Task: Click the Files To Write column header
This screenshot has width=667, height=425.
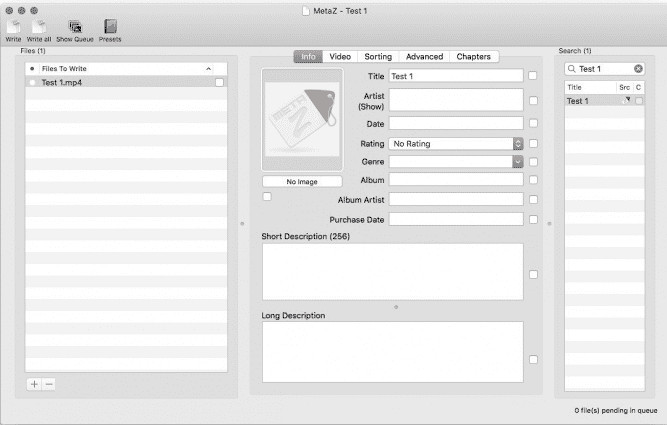Action: [126, 69]
